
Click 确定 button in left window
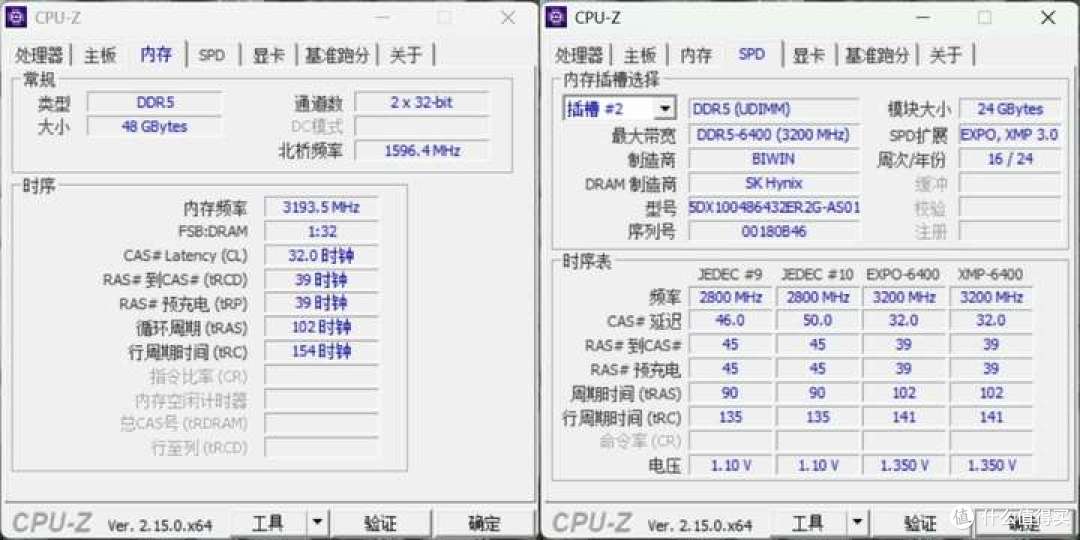click(x=485, y=523)
